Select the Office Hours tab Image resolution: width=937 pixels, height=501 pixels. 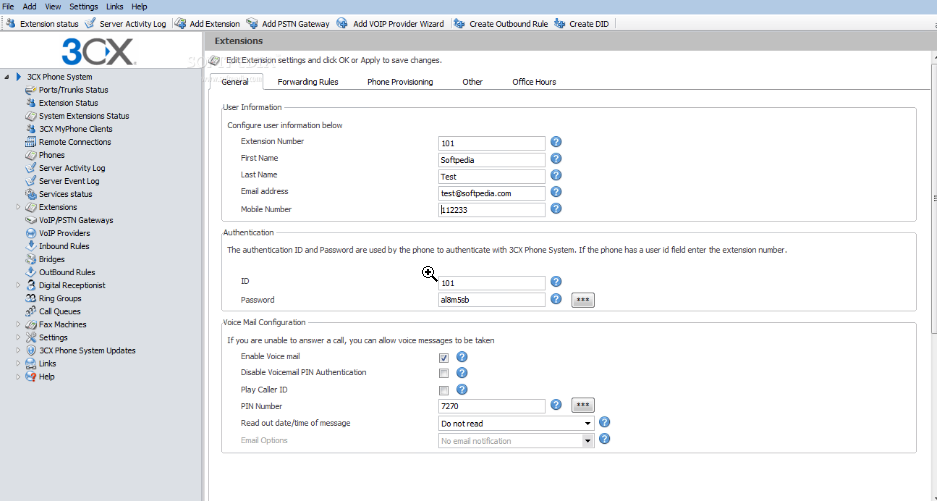pyautogui.click(x=534, y=82)
